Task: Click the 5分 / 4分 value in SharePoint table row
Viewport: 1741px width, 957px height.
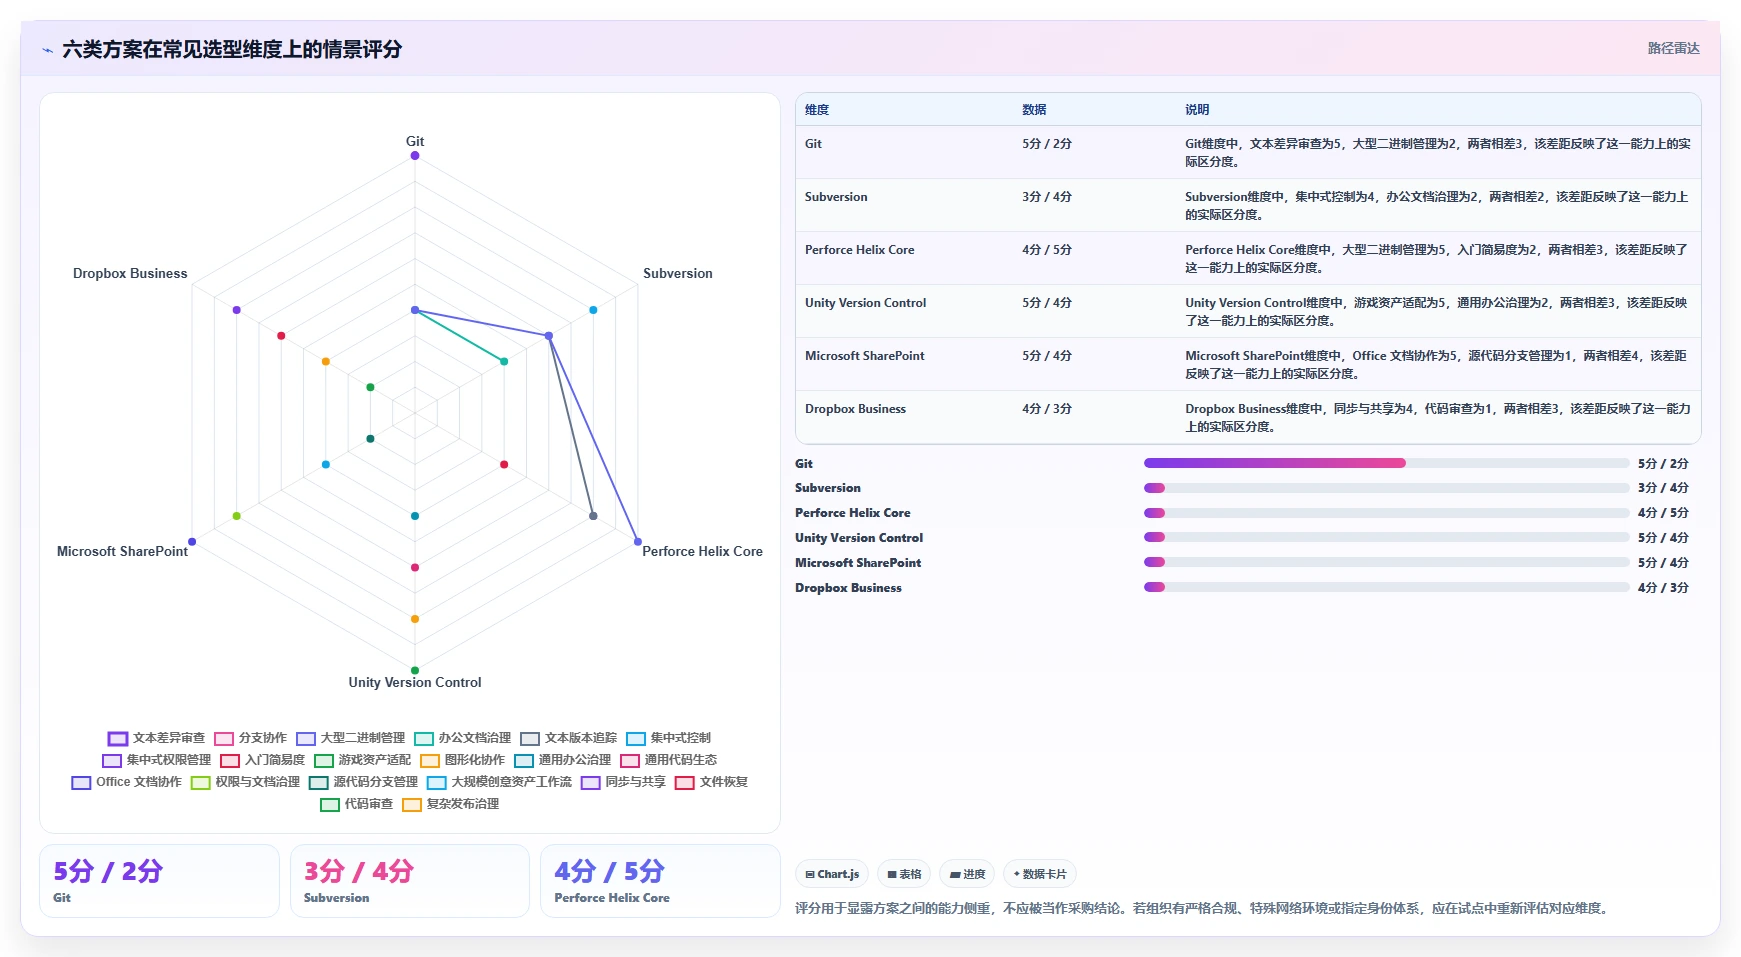Action: (1047, 356)
